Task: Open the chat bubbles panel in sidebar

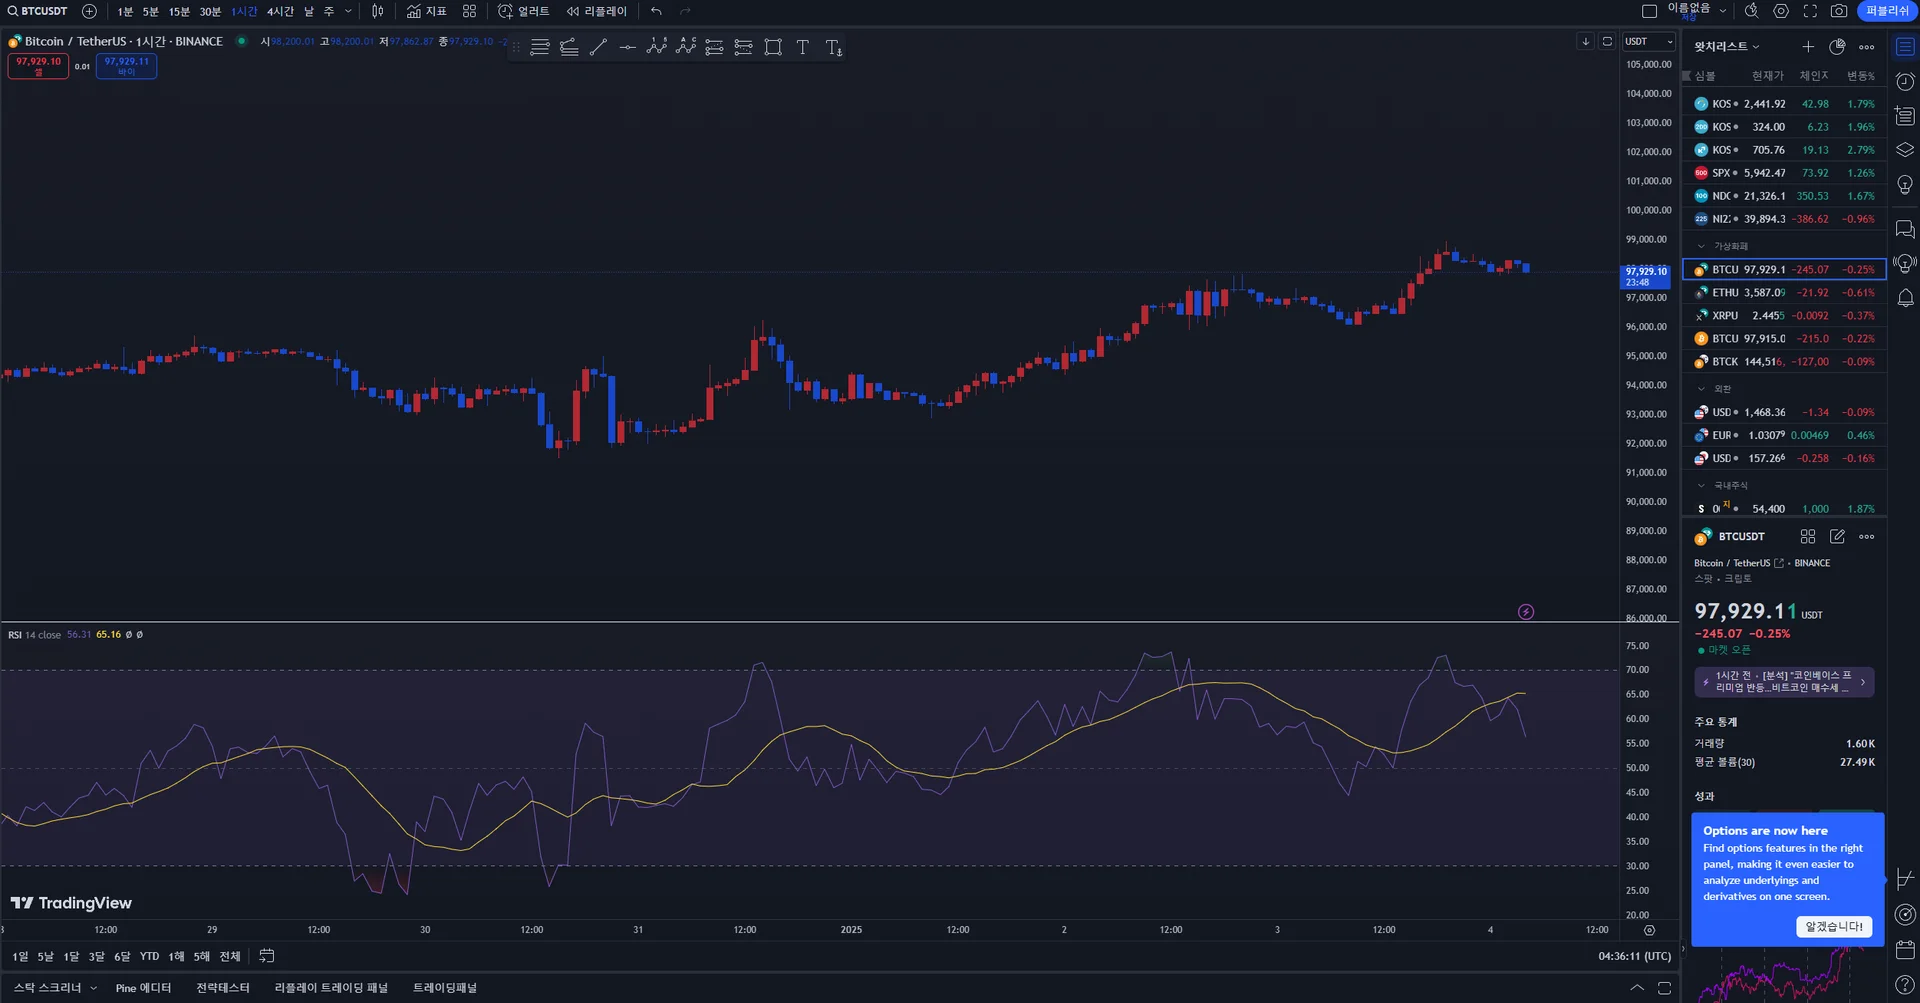Action: 1905,230
